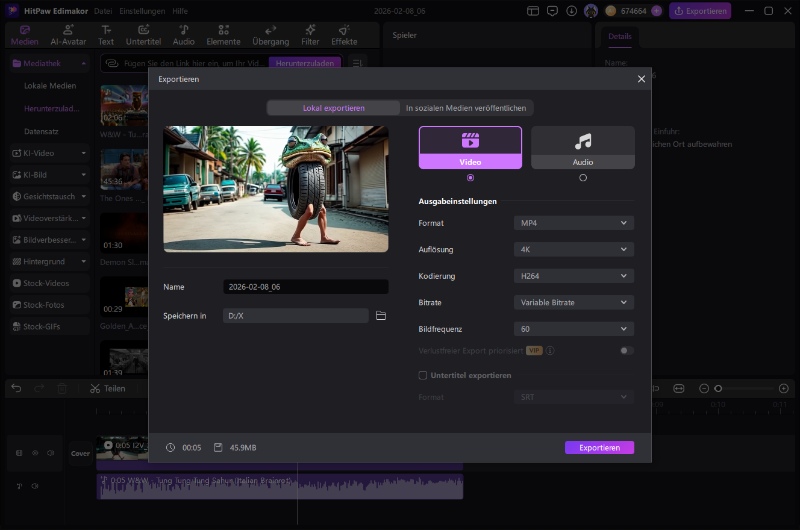Click the Herunterladen button
Image resolution: width=800 pixels, height=530 pixels.
(x=304, y=63)
